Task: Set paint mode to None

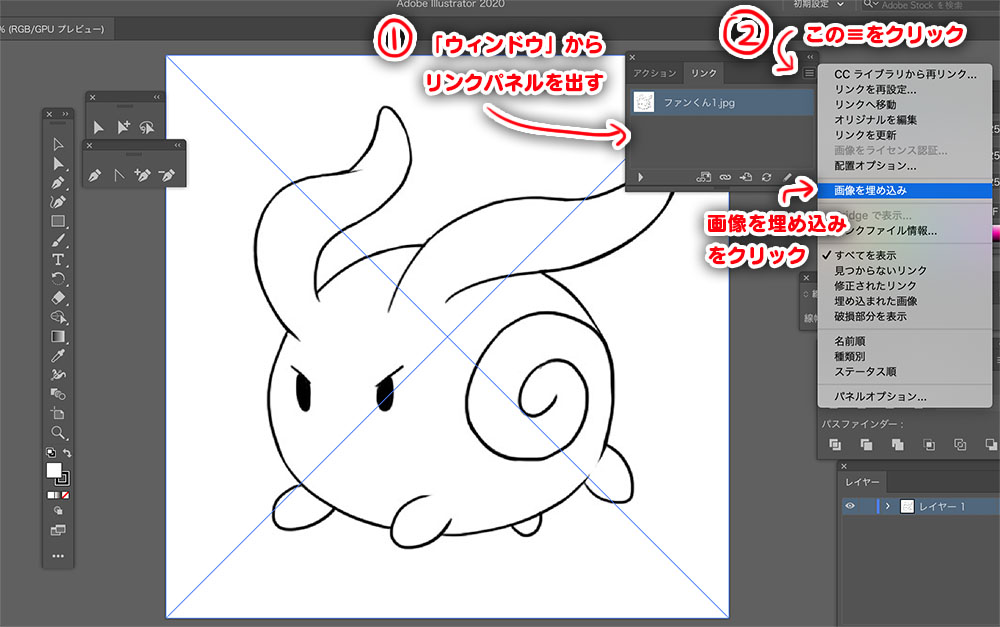Action: pyautogui.click(x=66, y=495)
